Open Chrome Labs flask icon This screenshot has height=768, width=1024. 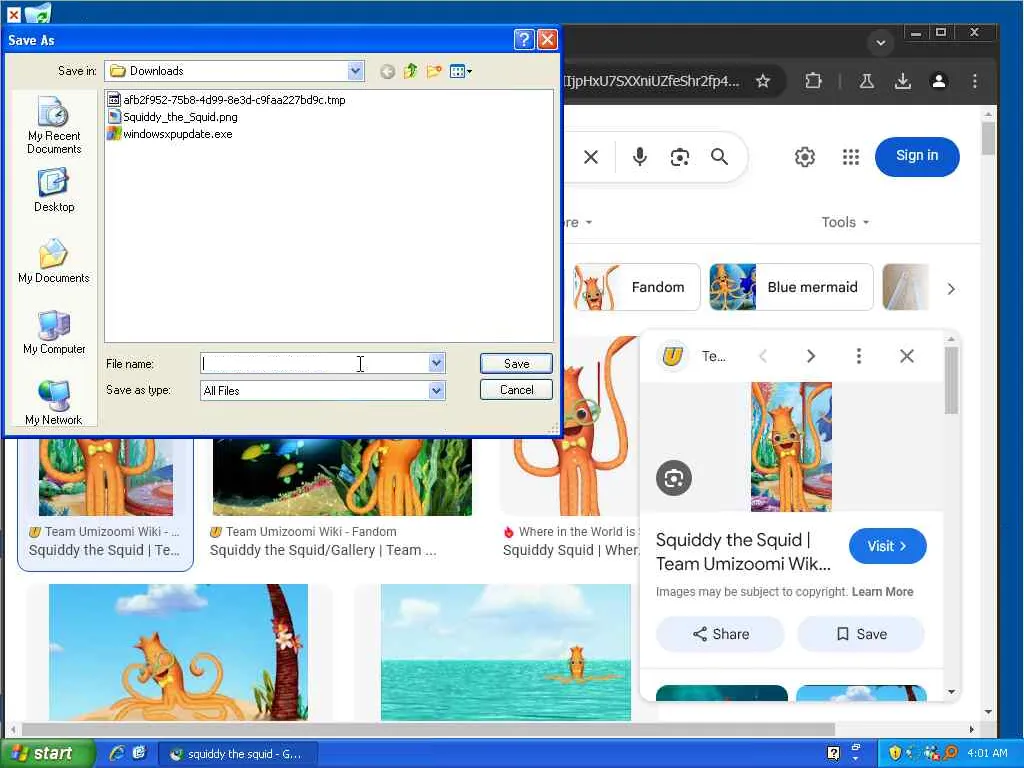[x=867, y=81]
